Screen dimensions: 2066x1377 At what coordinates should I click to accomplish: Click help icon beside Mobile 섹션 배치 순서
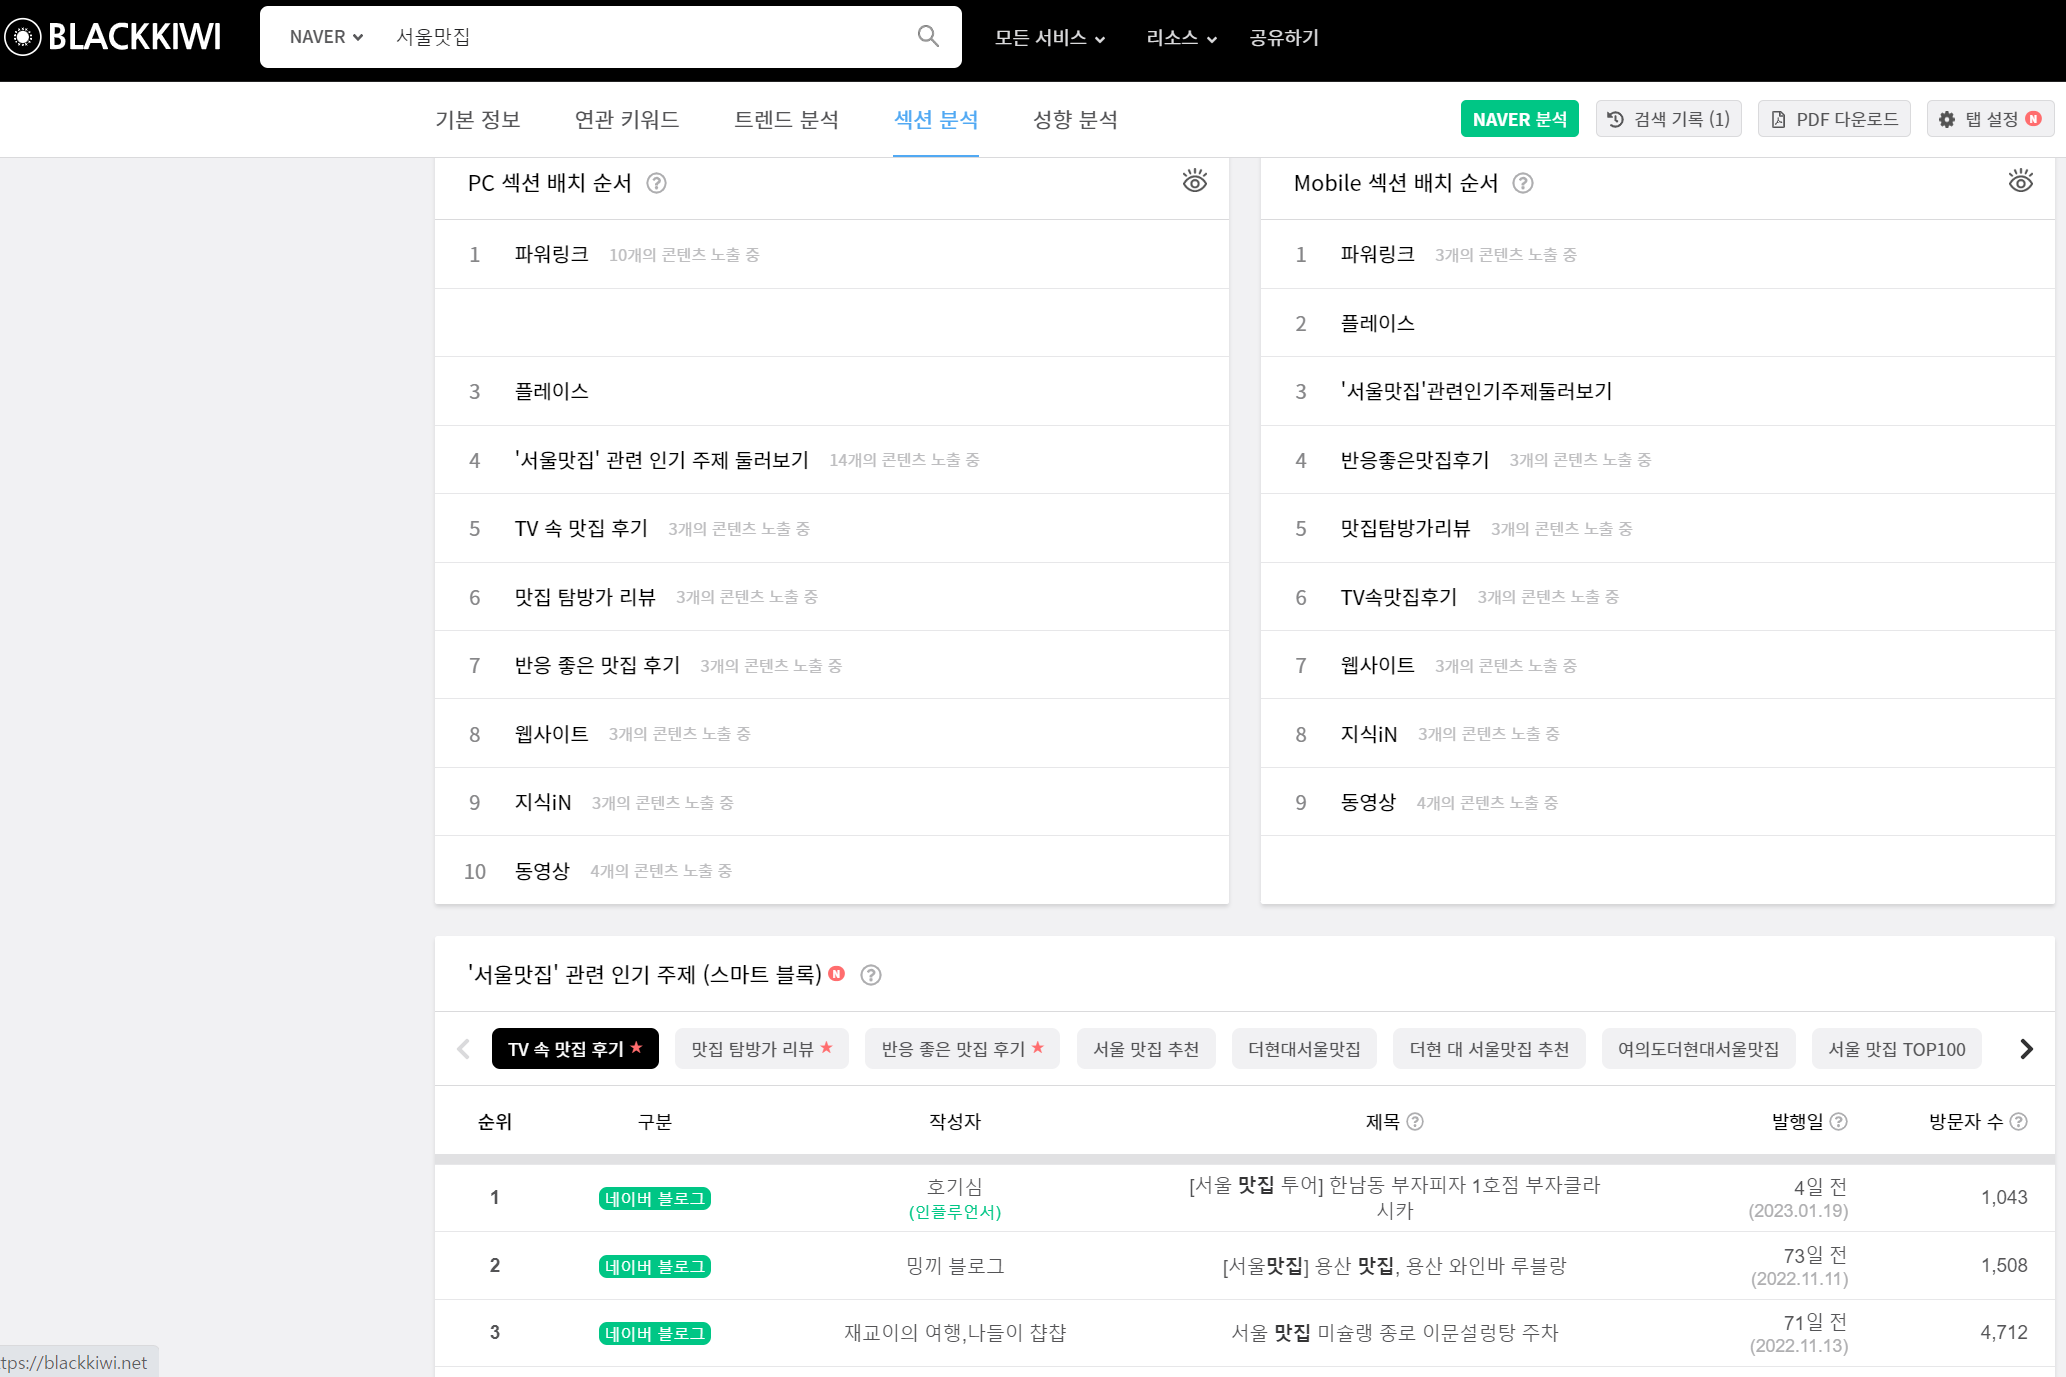click(x=1522, y=183)
